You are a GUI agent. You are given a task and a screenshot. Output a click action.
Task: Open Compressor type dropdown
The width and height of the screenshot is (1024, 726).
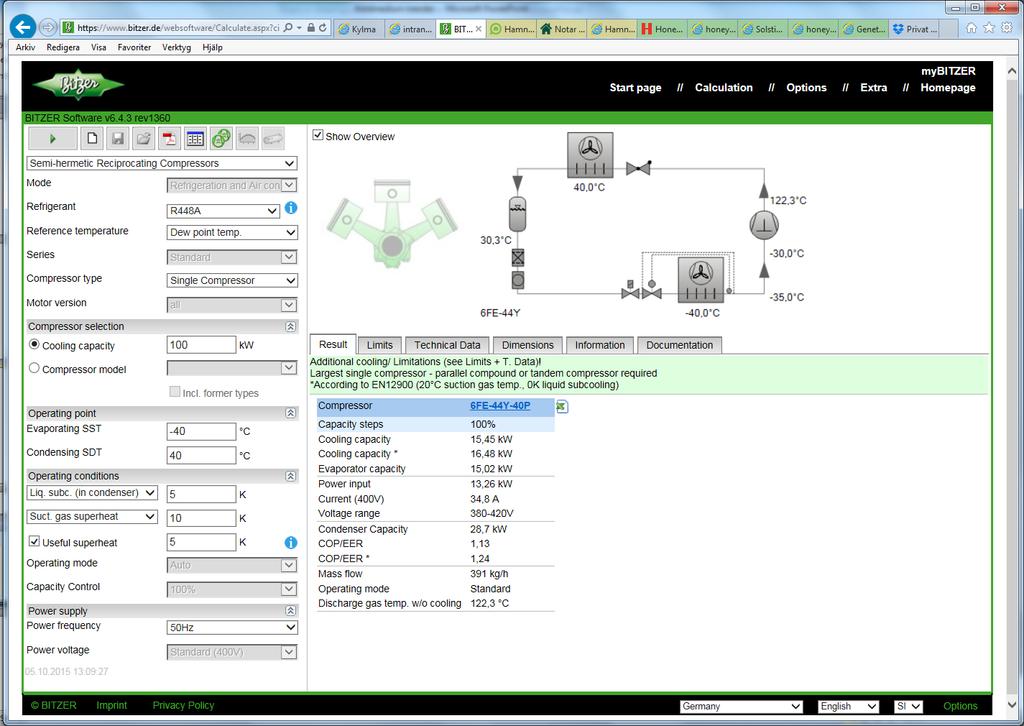[x=232, y=280]
